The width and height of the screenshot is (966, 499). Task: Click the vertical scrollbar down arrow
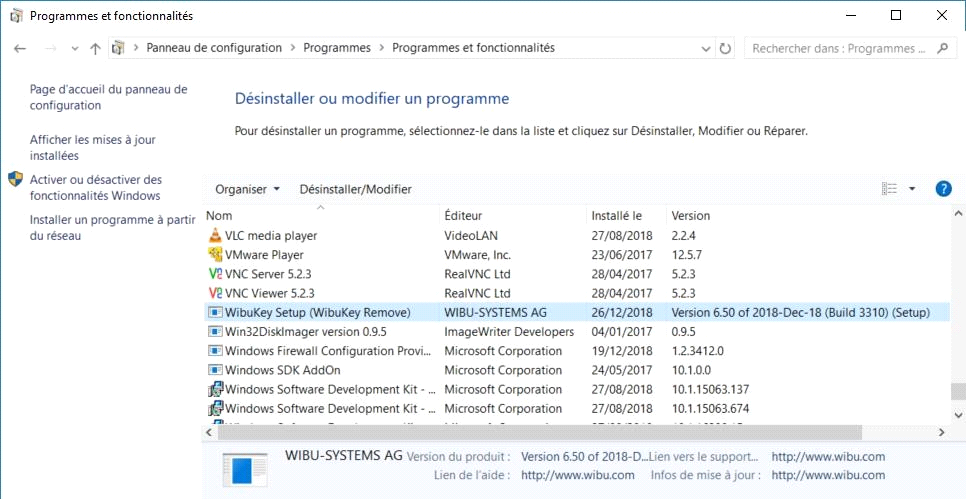(x=957, y=415)
